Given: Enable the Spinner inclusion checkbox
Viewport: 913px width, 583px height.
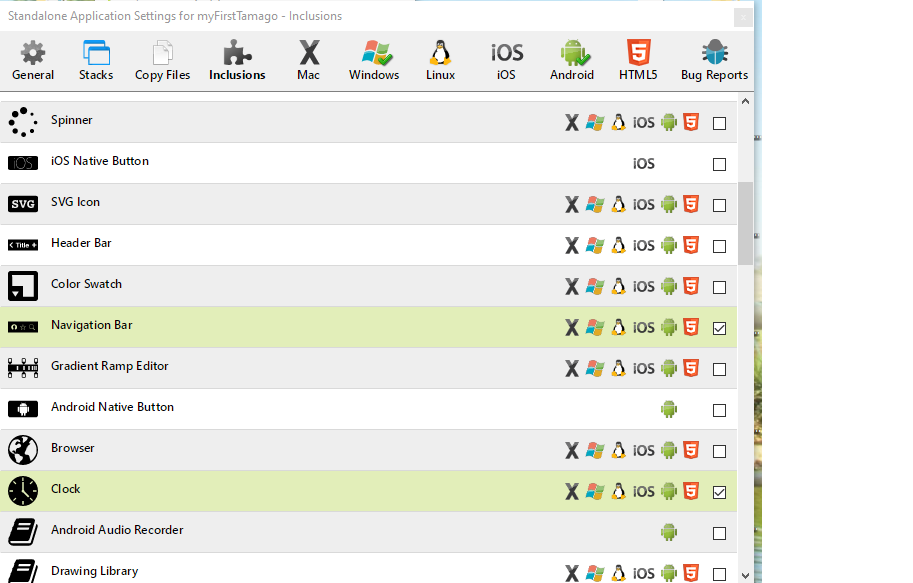Looking at the screenshot, I should 720,123.
